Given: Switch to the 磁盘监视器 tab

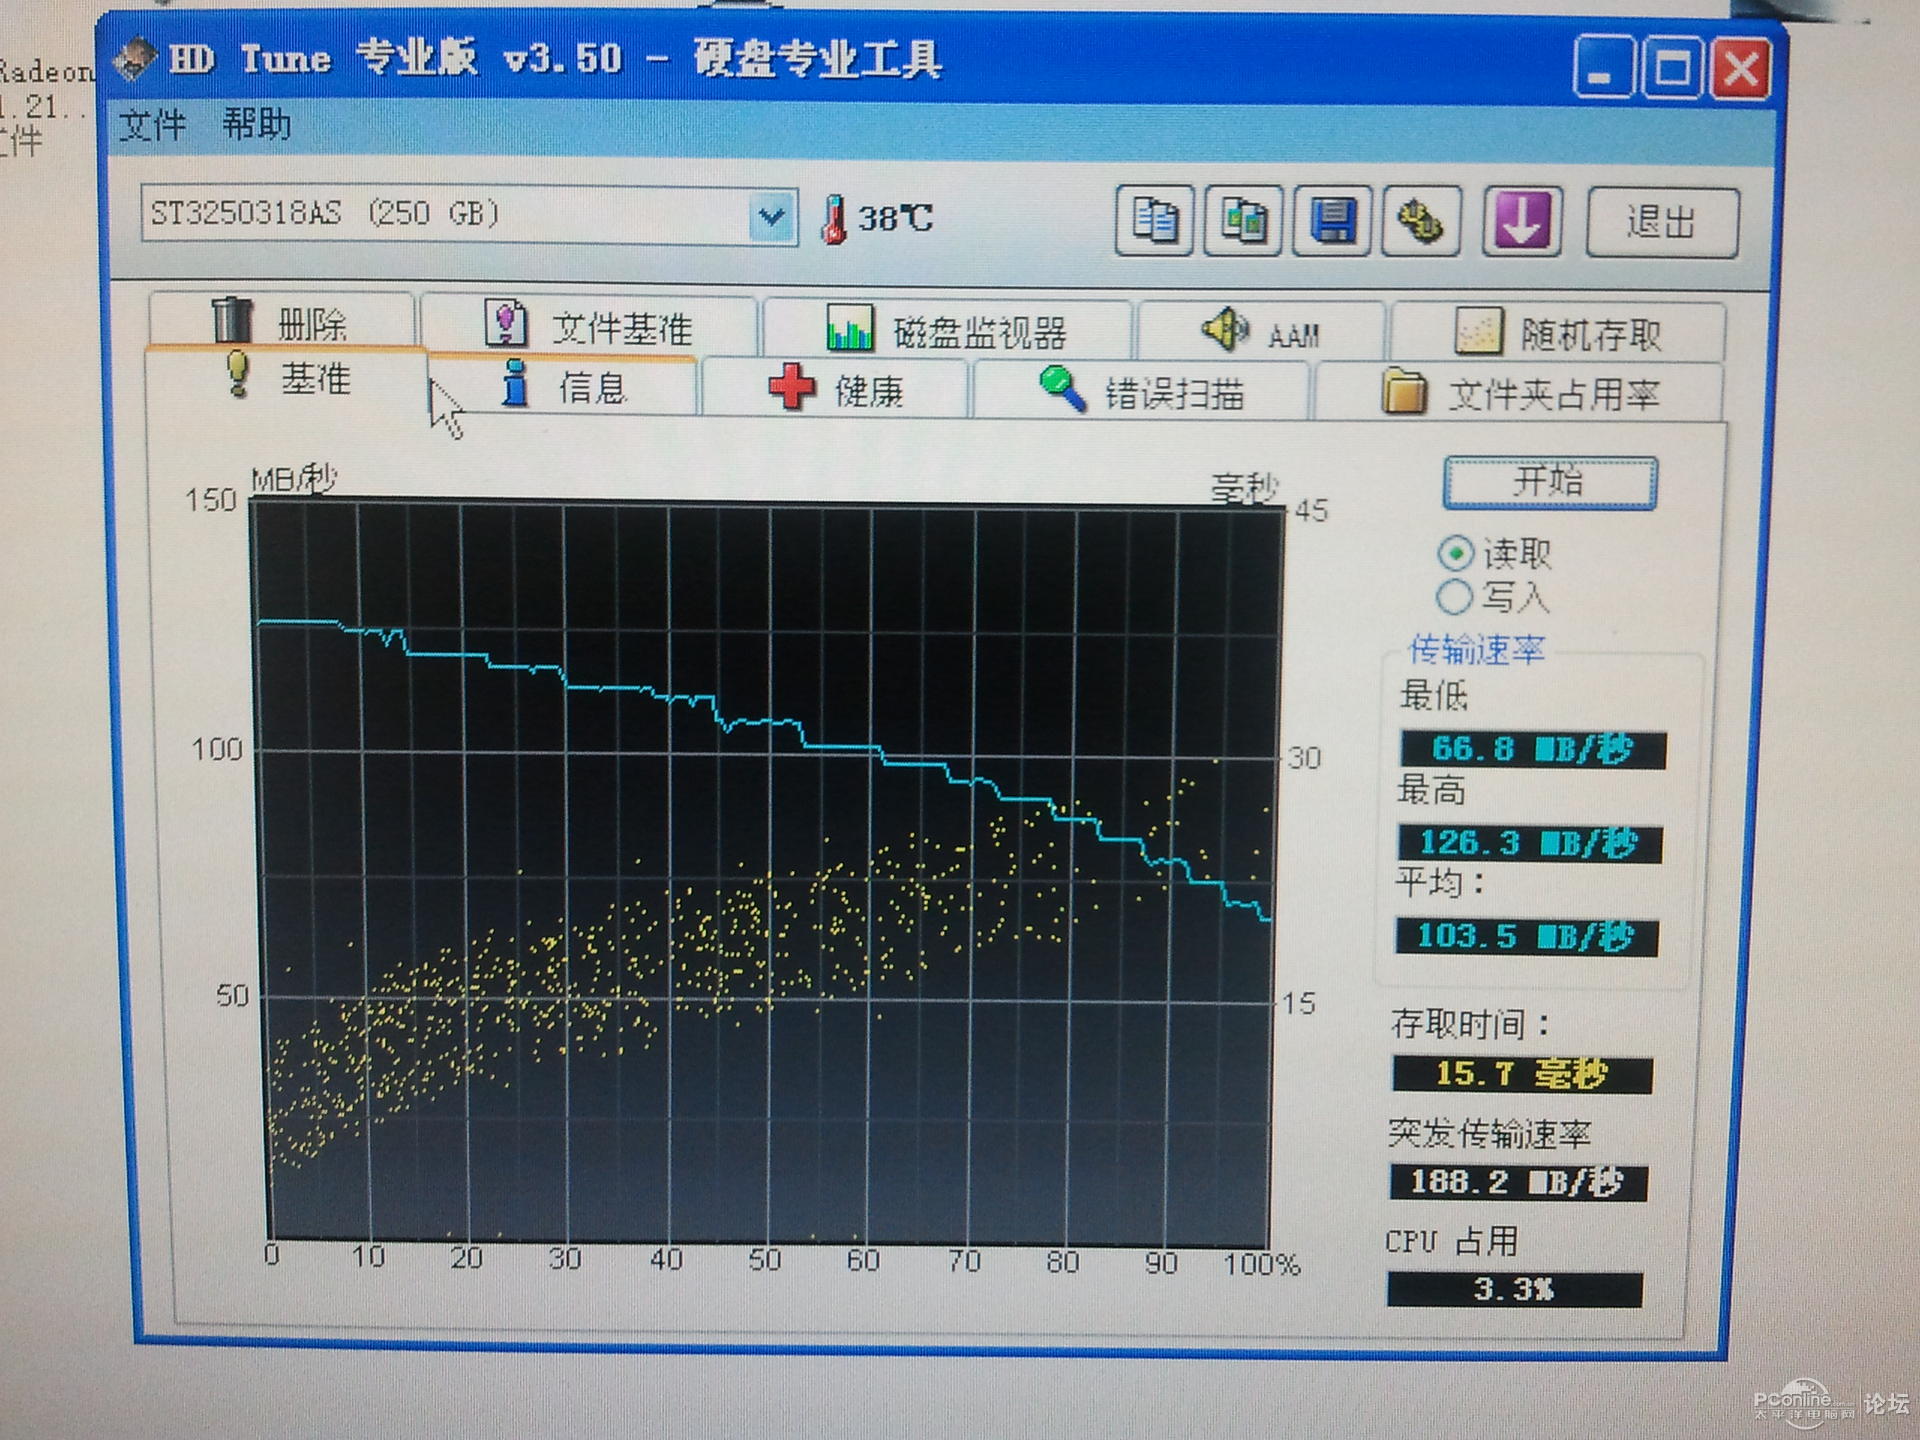Looking at the screenshot, I should coord(947,329).
